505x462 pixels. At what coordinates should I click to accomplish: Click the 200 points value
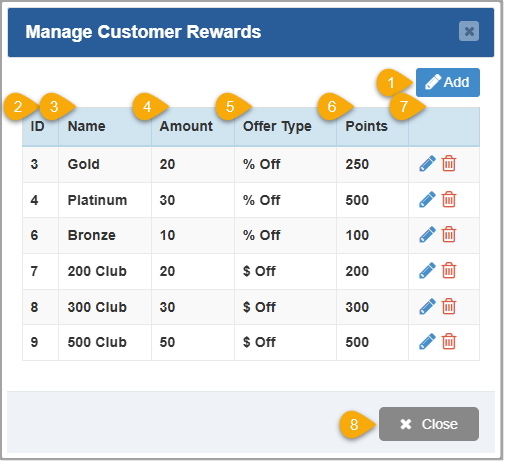357,271
